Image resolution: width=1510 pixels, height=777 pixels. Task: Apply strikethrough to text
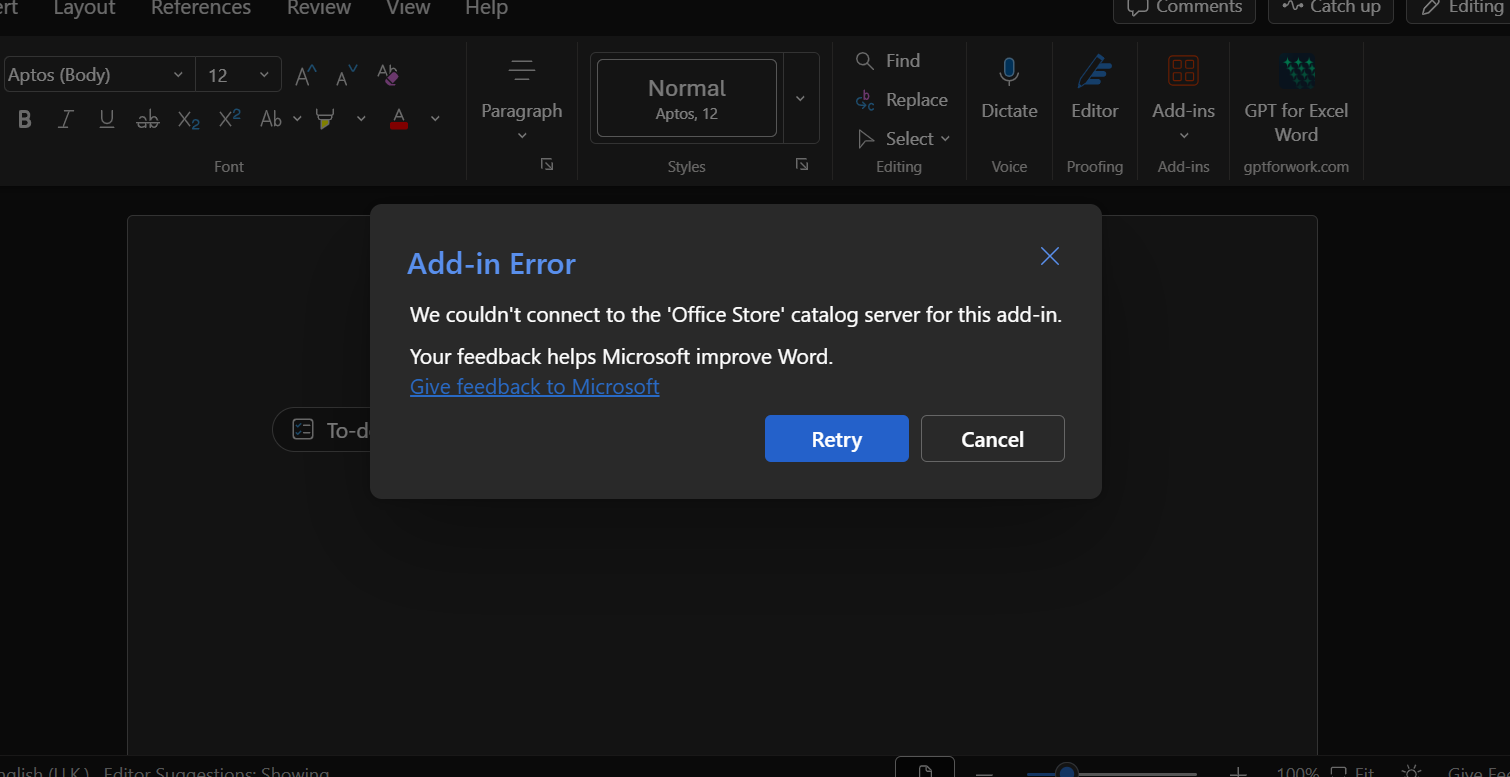[147, 119]
